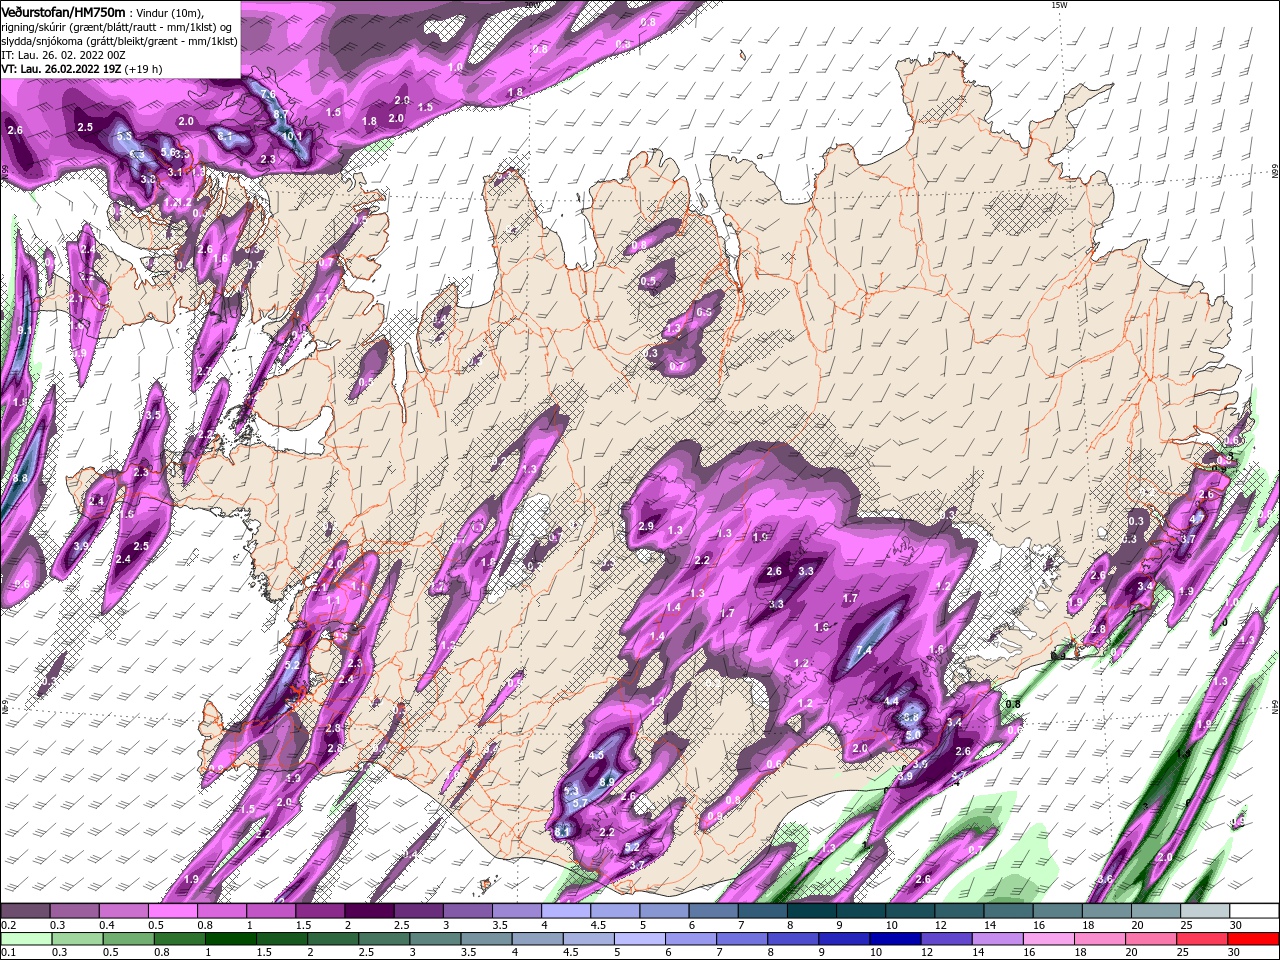Click the dark teal 8 swatch, upper legend

tap(812, 911)
